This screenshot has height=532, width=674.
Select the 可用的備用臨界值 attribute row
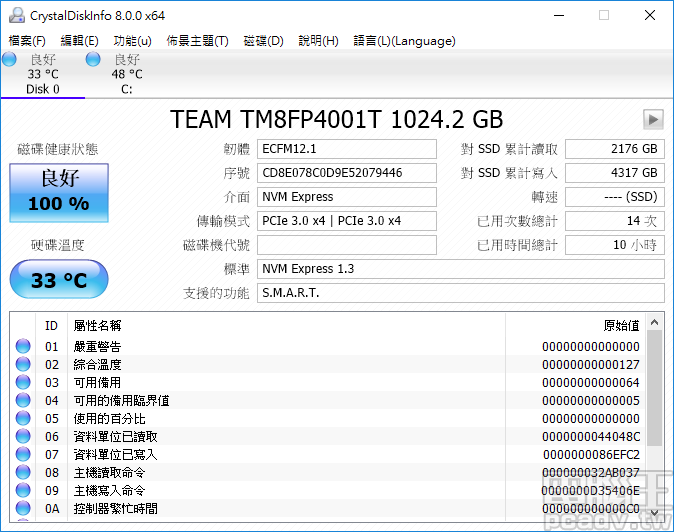coord(328,401)
